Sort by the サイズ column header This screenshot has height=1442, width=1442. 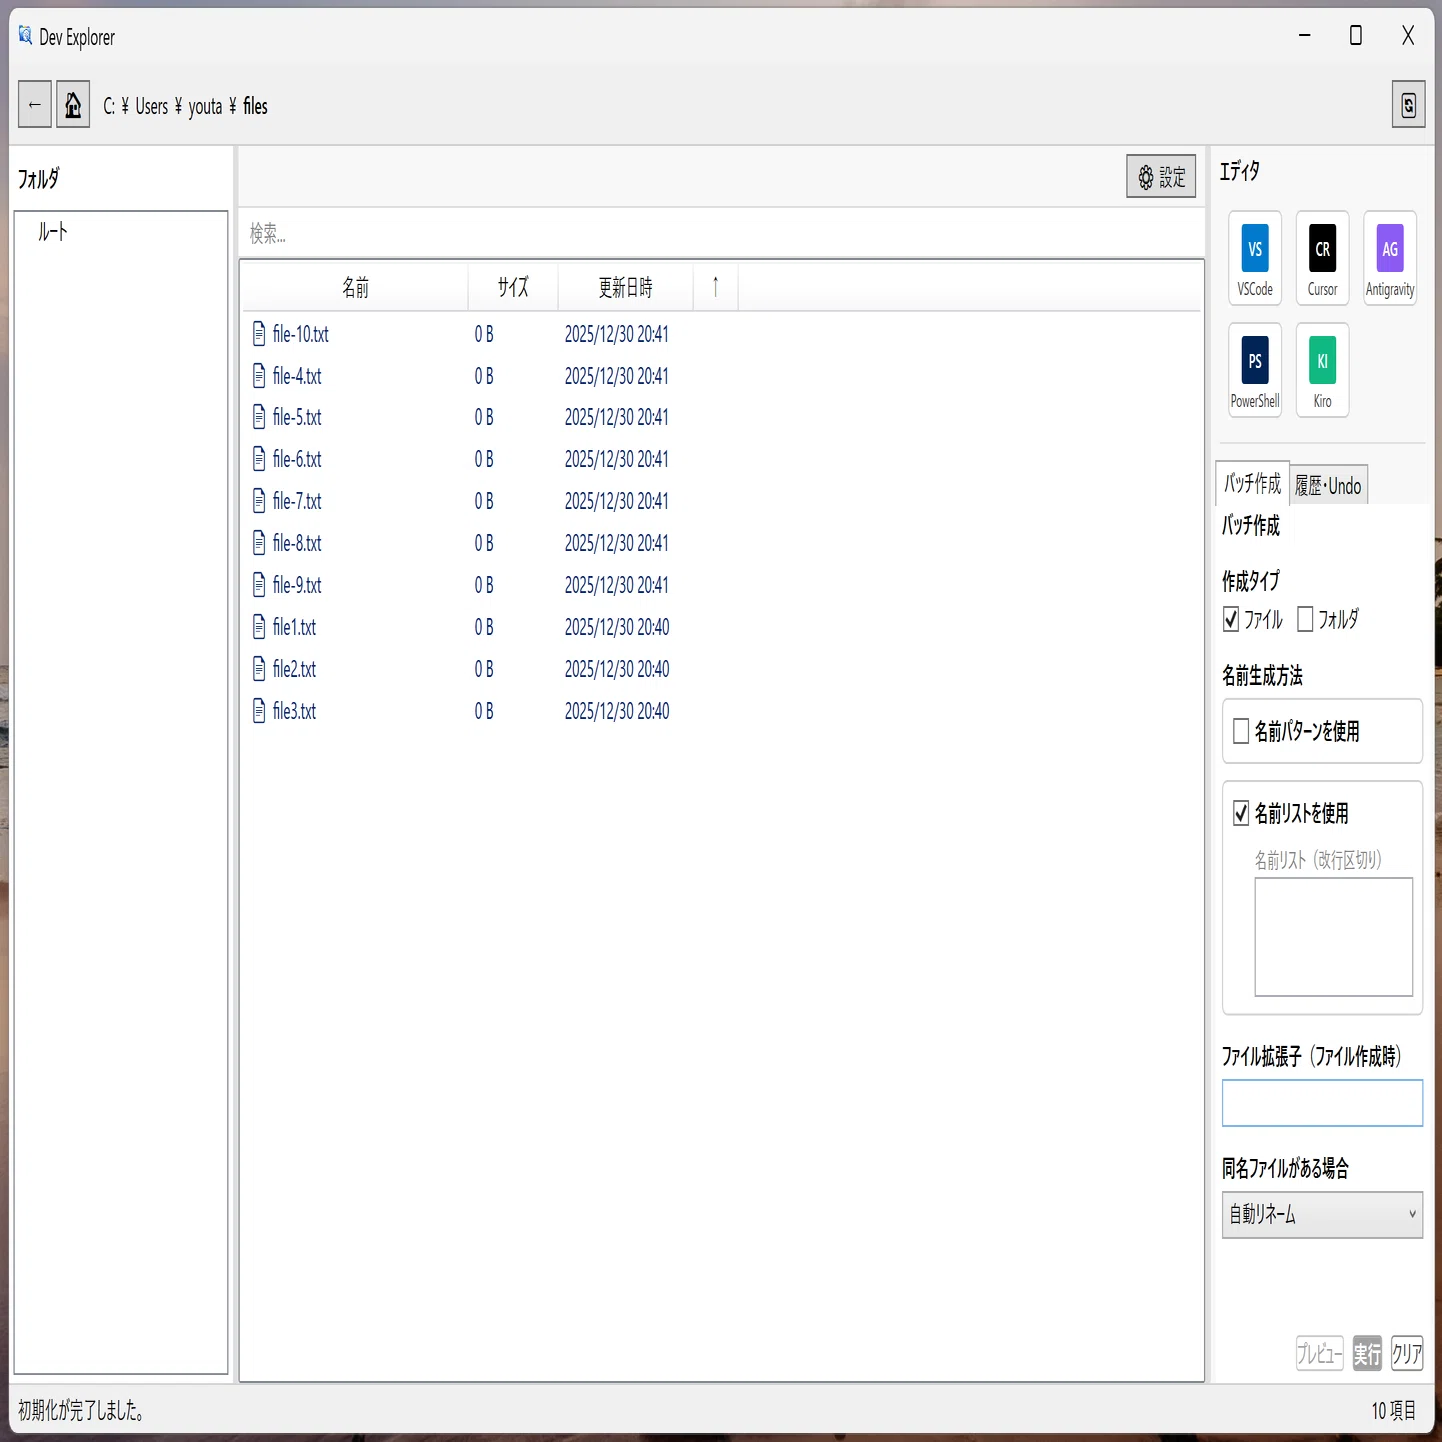[x=513, y=288]
